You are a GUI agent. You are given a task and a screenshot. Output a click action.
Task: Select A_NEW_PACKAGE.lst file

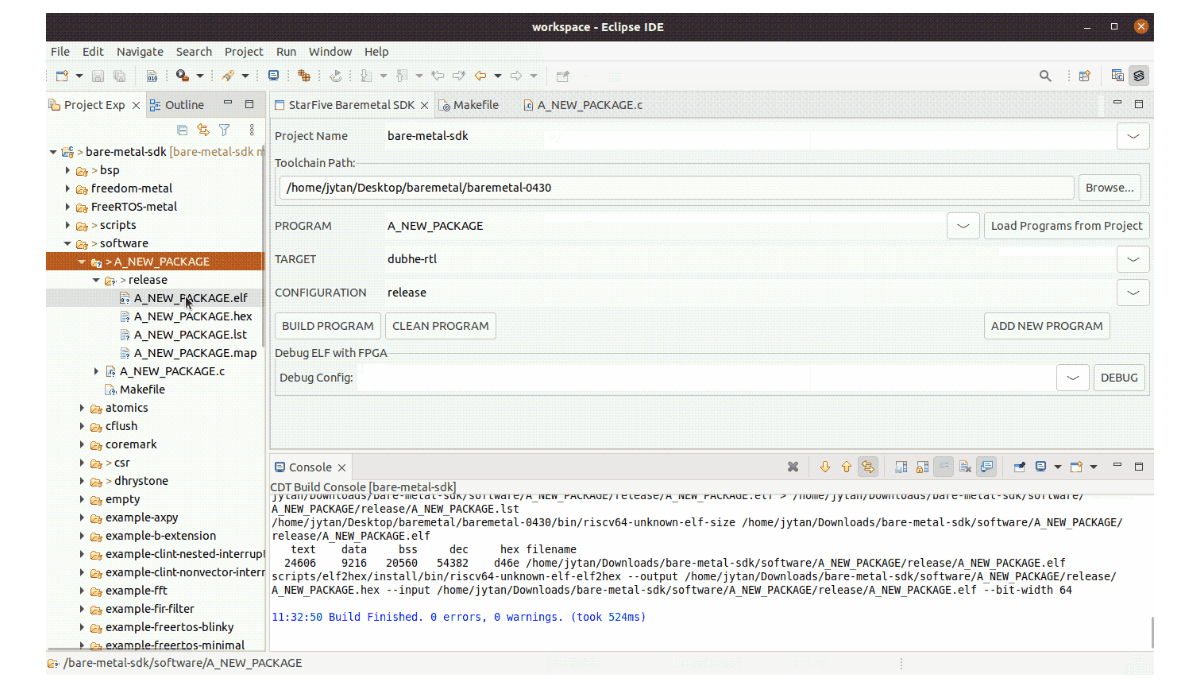(190, 335)
